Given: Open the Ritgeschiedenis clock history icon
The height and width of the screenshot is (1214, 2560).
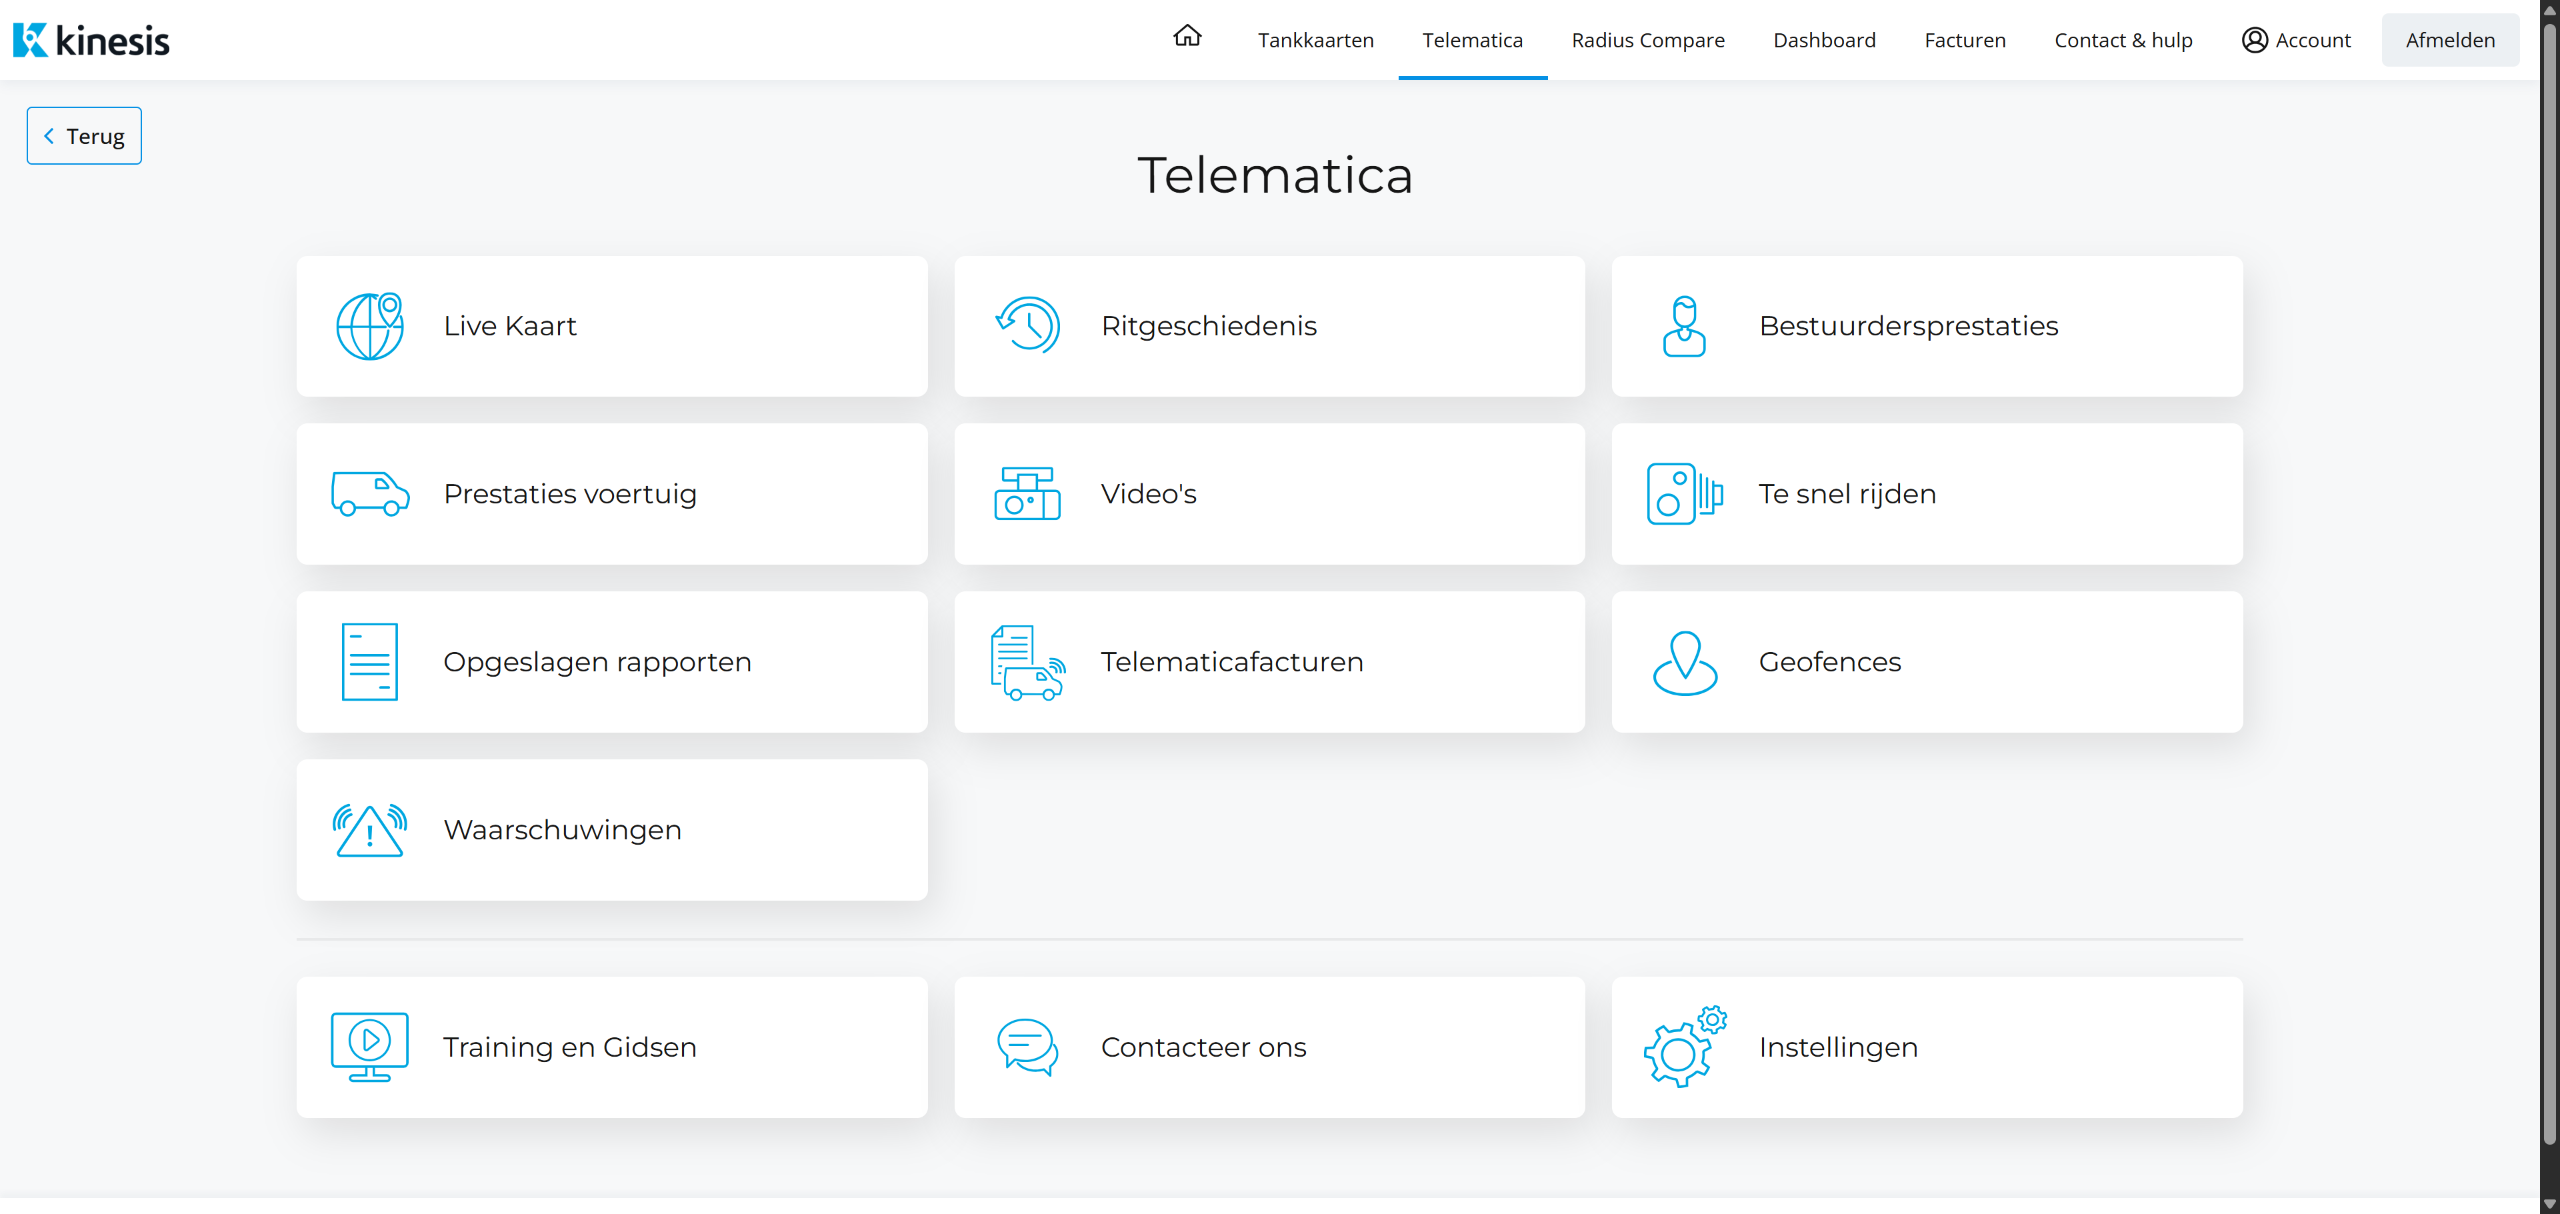Looking at the screenshot, I should tap(1027, 326).
